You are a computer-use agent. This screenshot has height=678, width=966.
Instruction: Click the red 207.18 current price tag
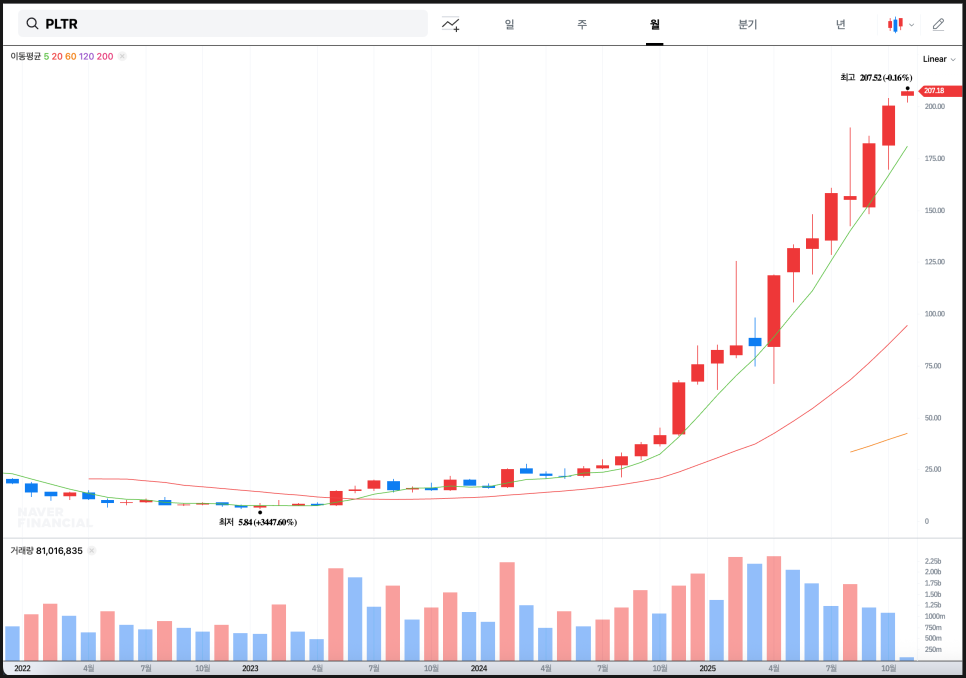coord(933,91)
